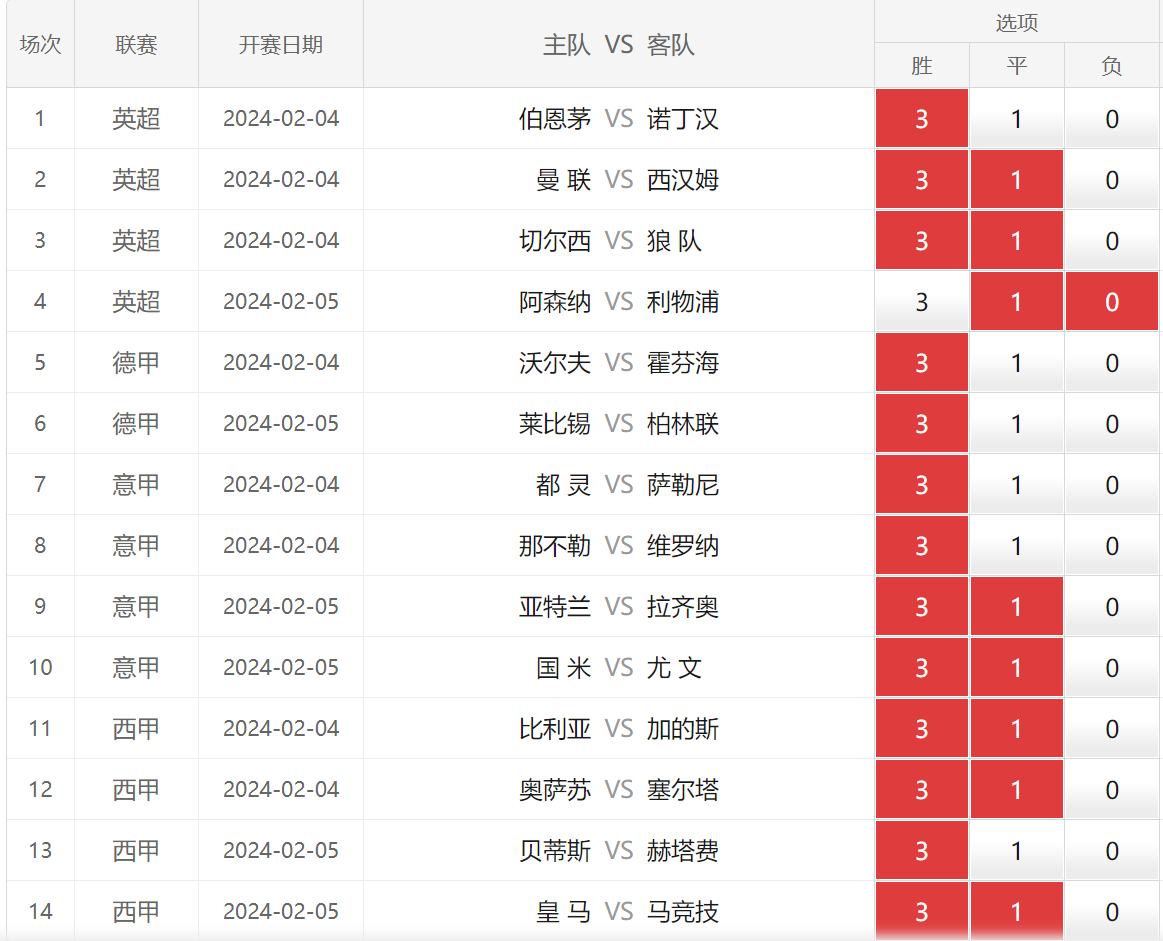
Task: Toggle win option 3 for 曼联 vs 西汉姆
Action: pyautogui.click(x=921, y=179)
